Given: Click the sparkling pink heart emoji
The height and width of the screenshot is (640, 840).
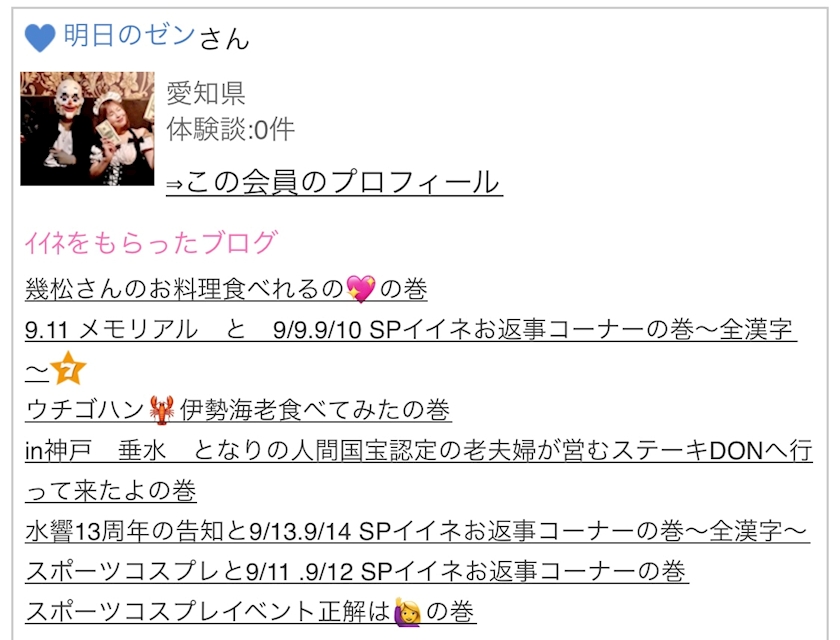Looking at the screenshot, I should (x=361, y=289).
